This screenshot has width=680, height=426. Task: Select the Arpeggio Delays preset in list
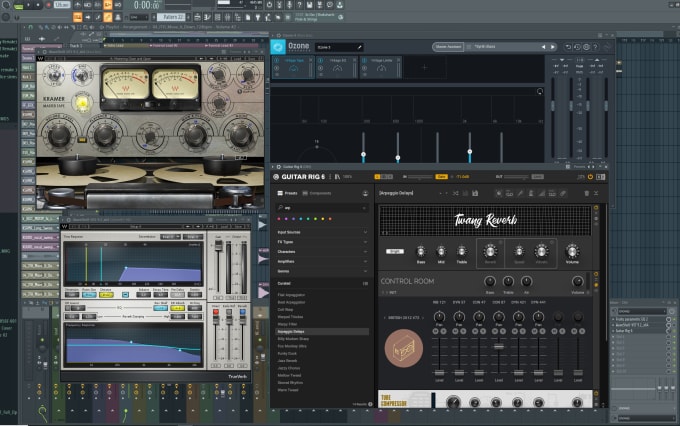tap(322, 331)
